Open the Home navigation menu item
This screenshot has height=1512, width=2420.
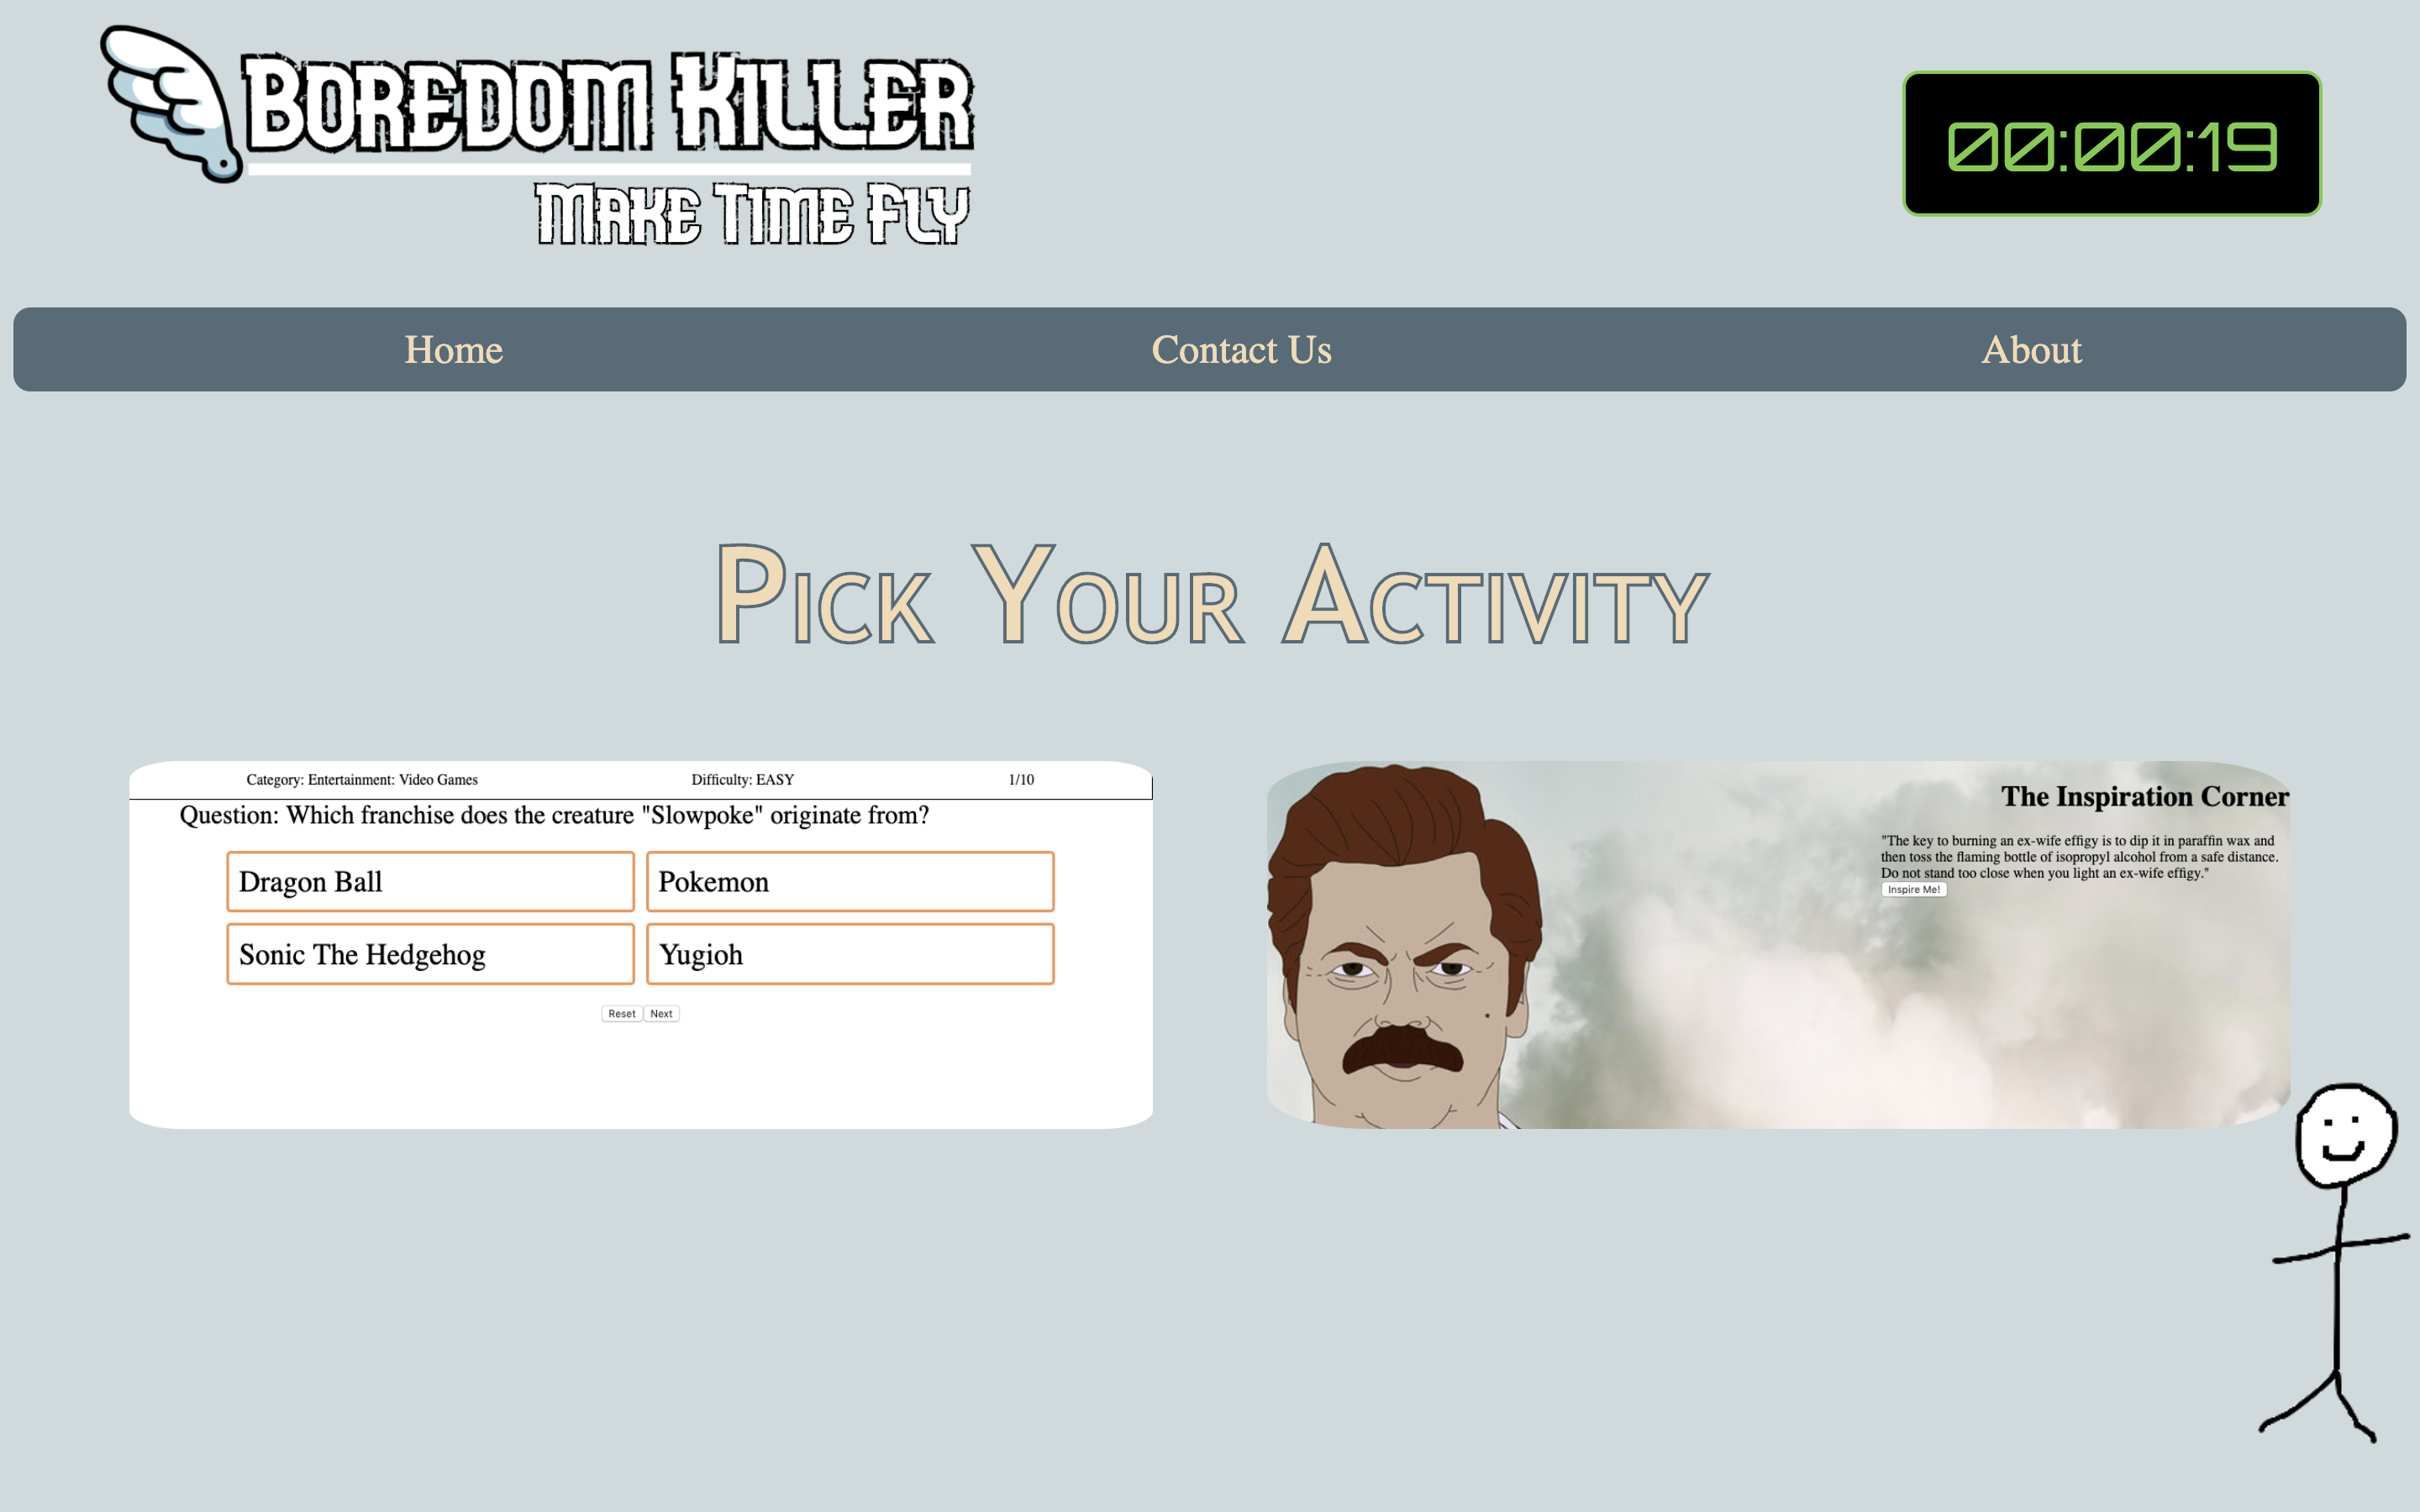pos(453,349)
